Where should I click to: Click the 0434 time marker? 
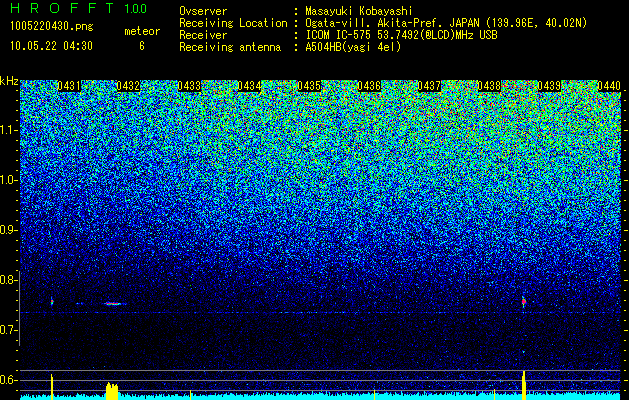[x=249, y=86]
